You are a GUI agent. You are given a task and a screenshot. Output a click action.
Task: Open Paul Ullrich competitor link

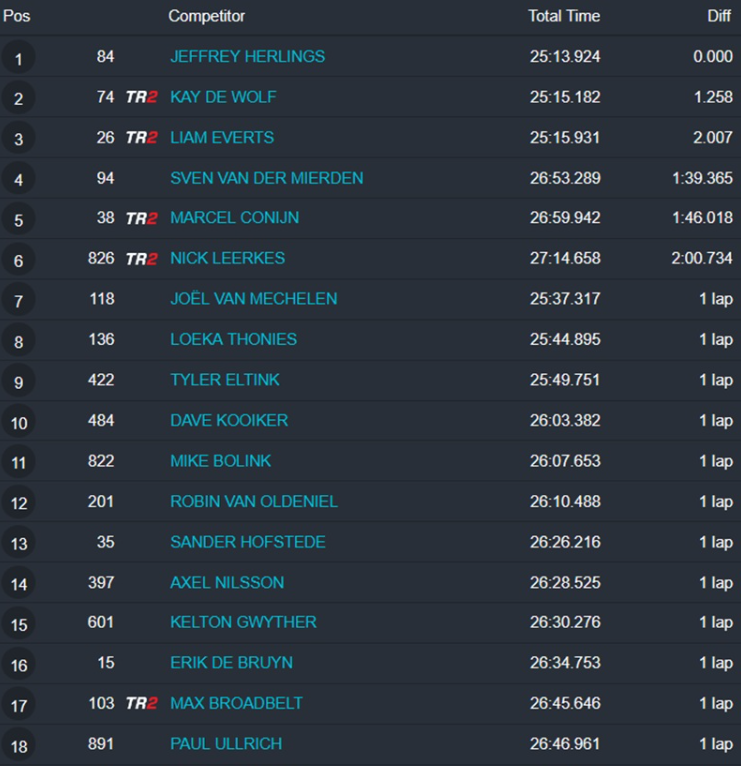point(226,744)
